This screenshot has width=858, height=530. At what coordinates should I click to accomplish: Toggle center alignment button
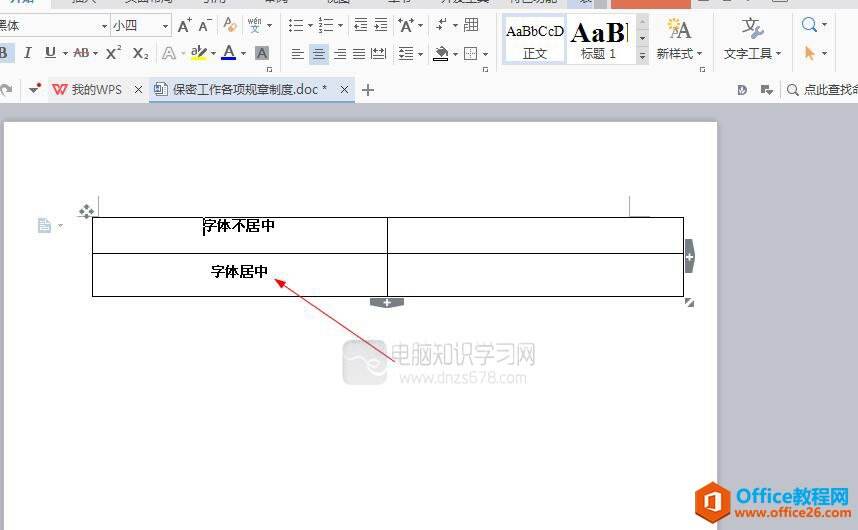coord(319,54)
